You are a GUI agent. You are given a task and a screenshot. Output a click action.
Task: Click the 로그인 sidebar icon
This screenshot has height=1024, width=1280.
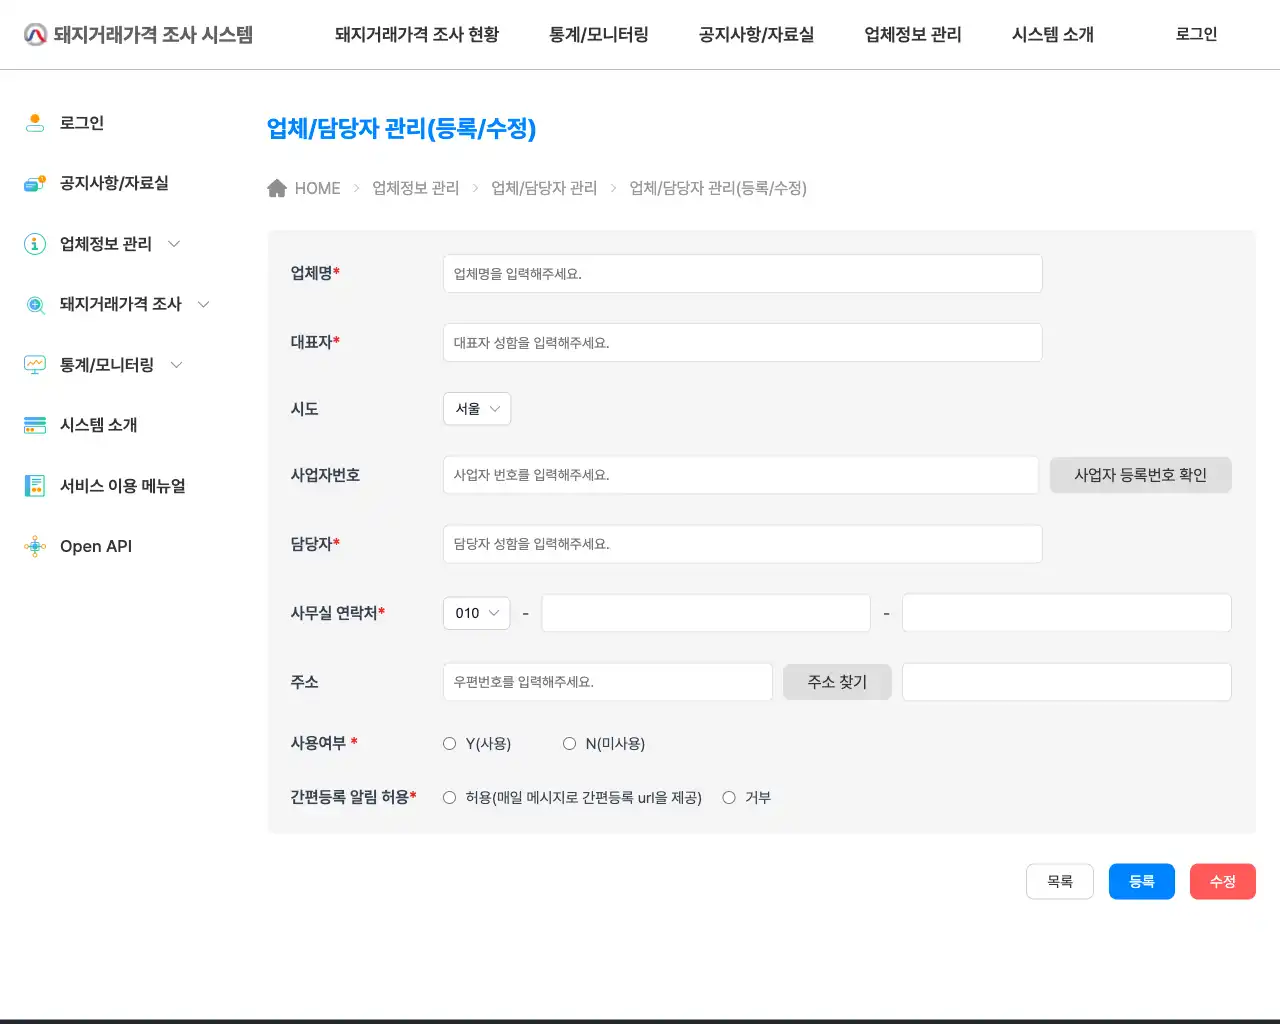click(35, 122)
